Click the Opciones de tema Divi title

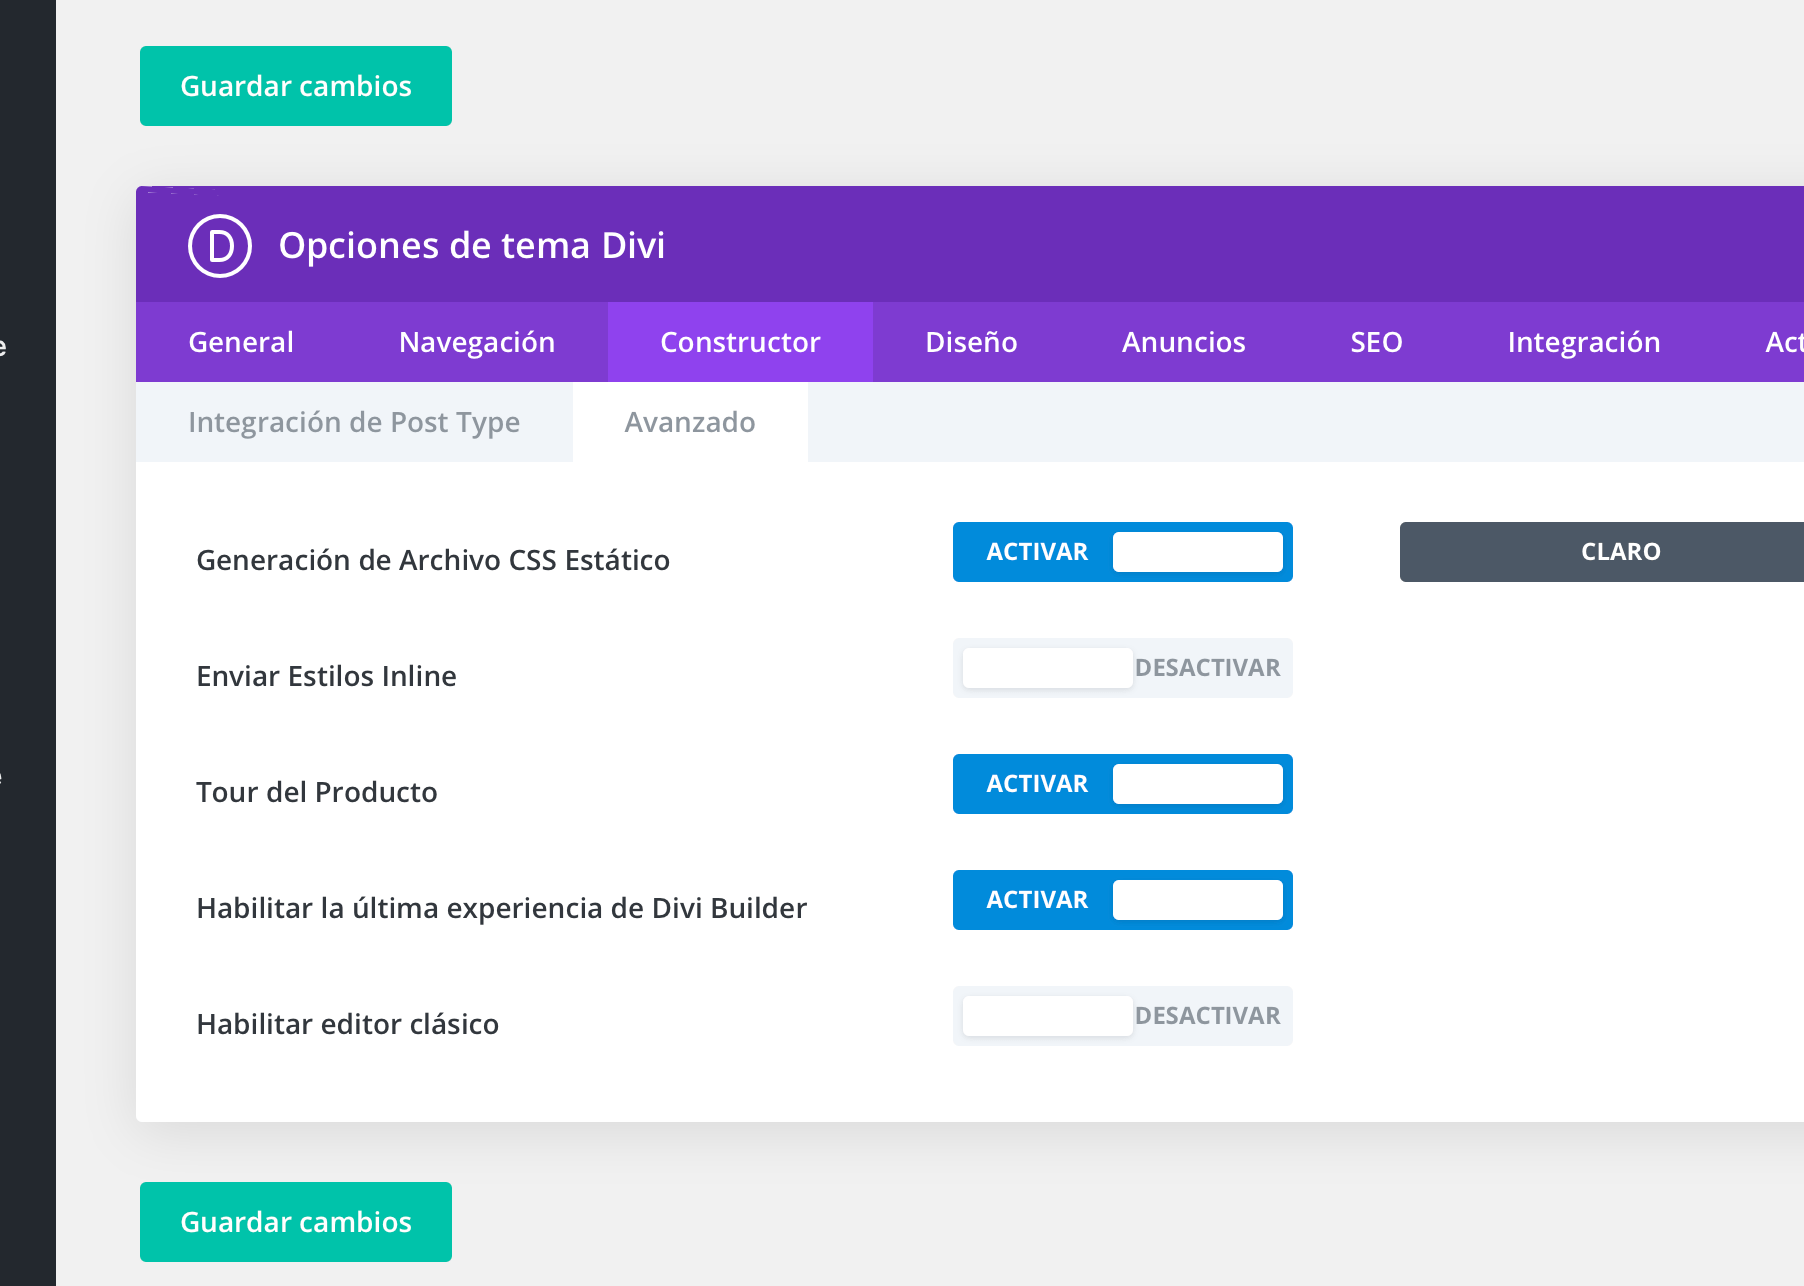472,246
